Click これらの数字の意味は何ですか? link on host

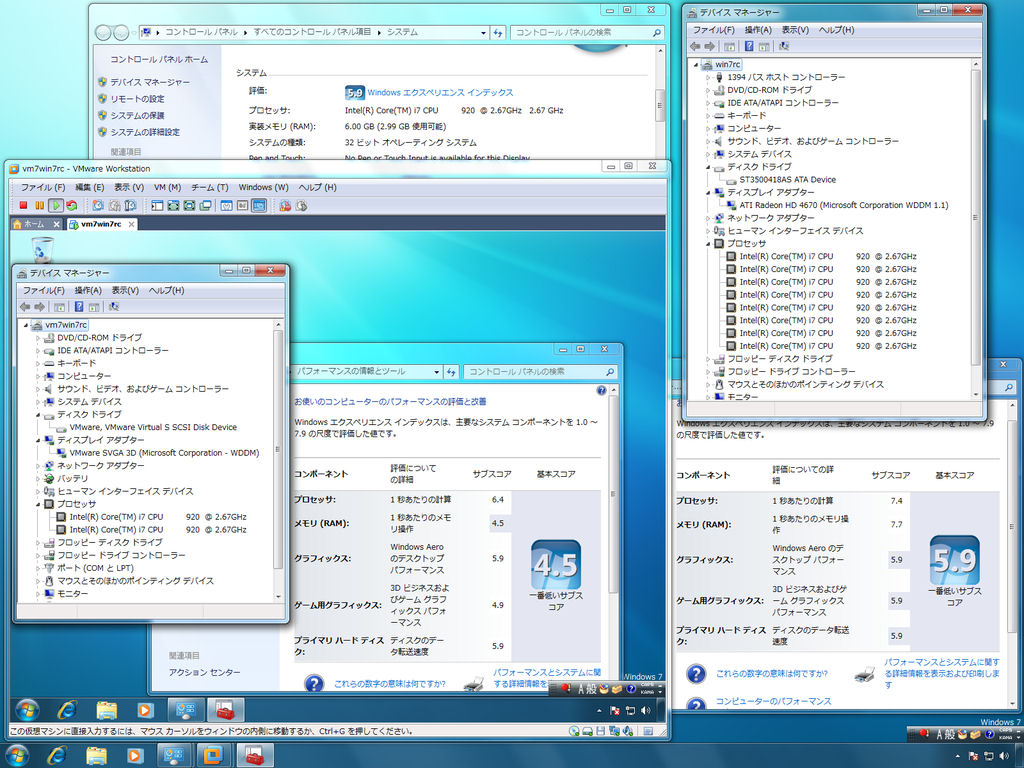pyautogui.click(x=772, y=673)
